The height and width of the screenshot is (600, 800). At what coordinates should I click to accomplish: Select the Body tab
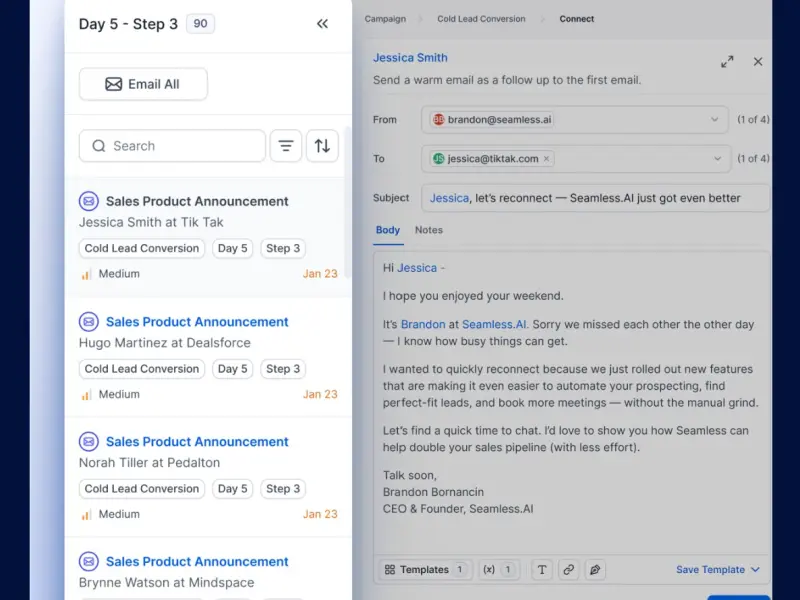coord(387,230)
